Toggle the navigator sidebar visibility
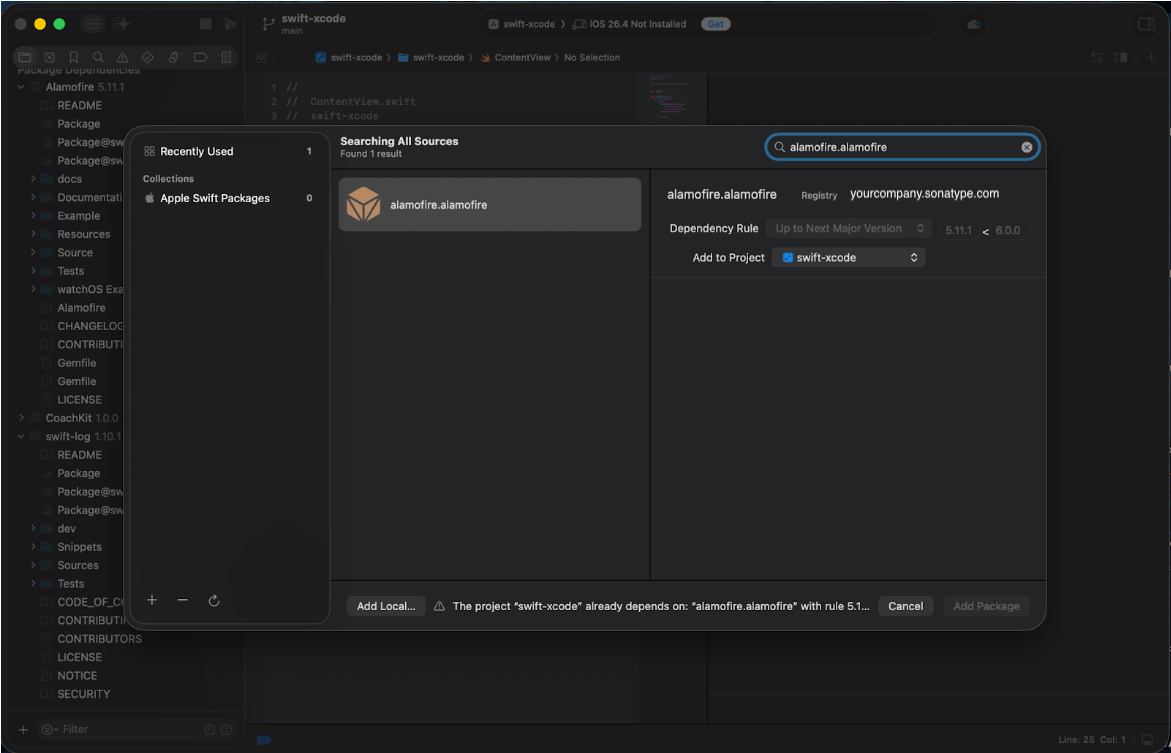This screenshot has width=1171, height=753. point(92,24)
